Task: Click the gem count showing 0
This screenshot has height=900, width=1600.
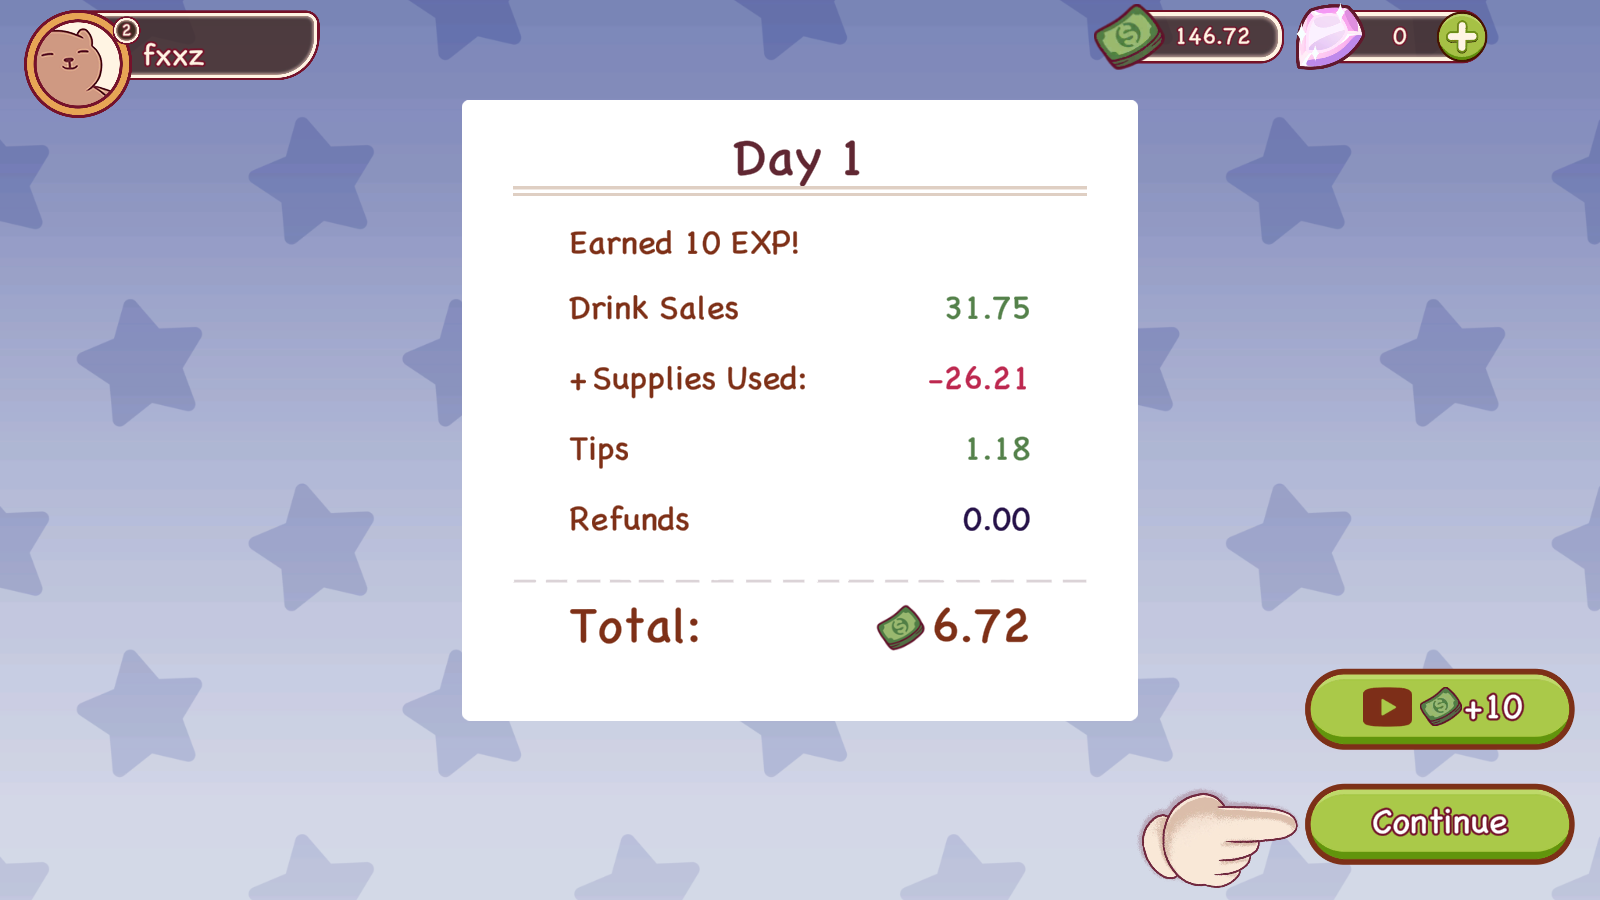Action: [1399, 37]
